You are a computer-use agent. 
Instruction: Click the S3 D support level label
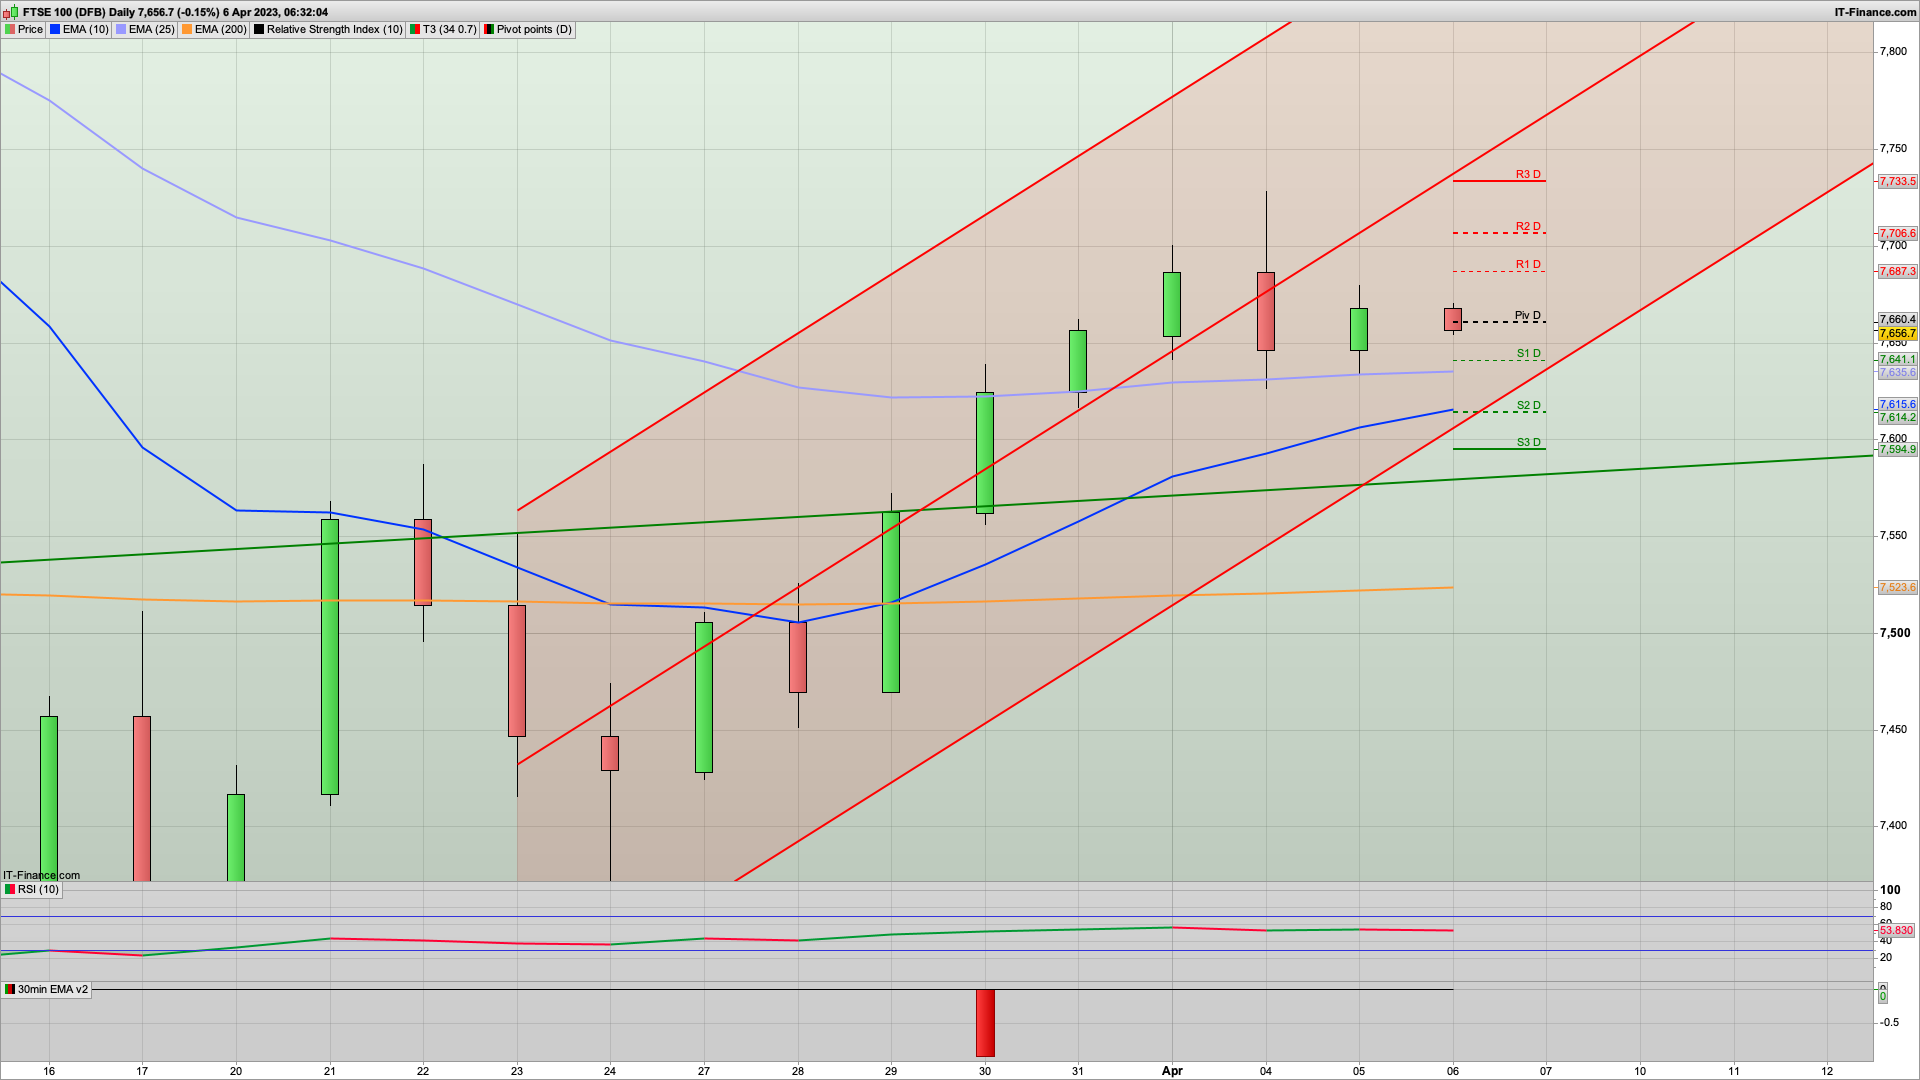(1528, 443)
